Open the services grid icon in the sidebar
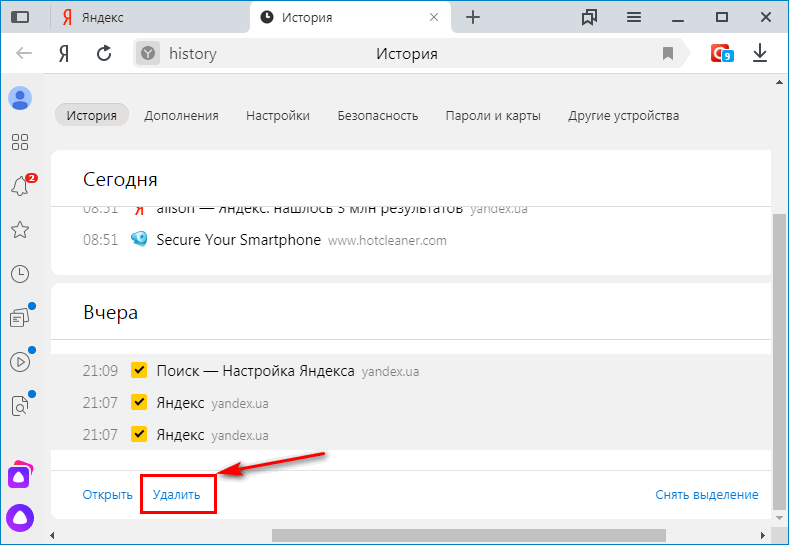This screenshot has width=789, height=545. 20,142
